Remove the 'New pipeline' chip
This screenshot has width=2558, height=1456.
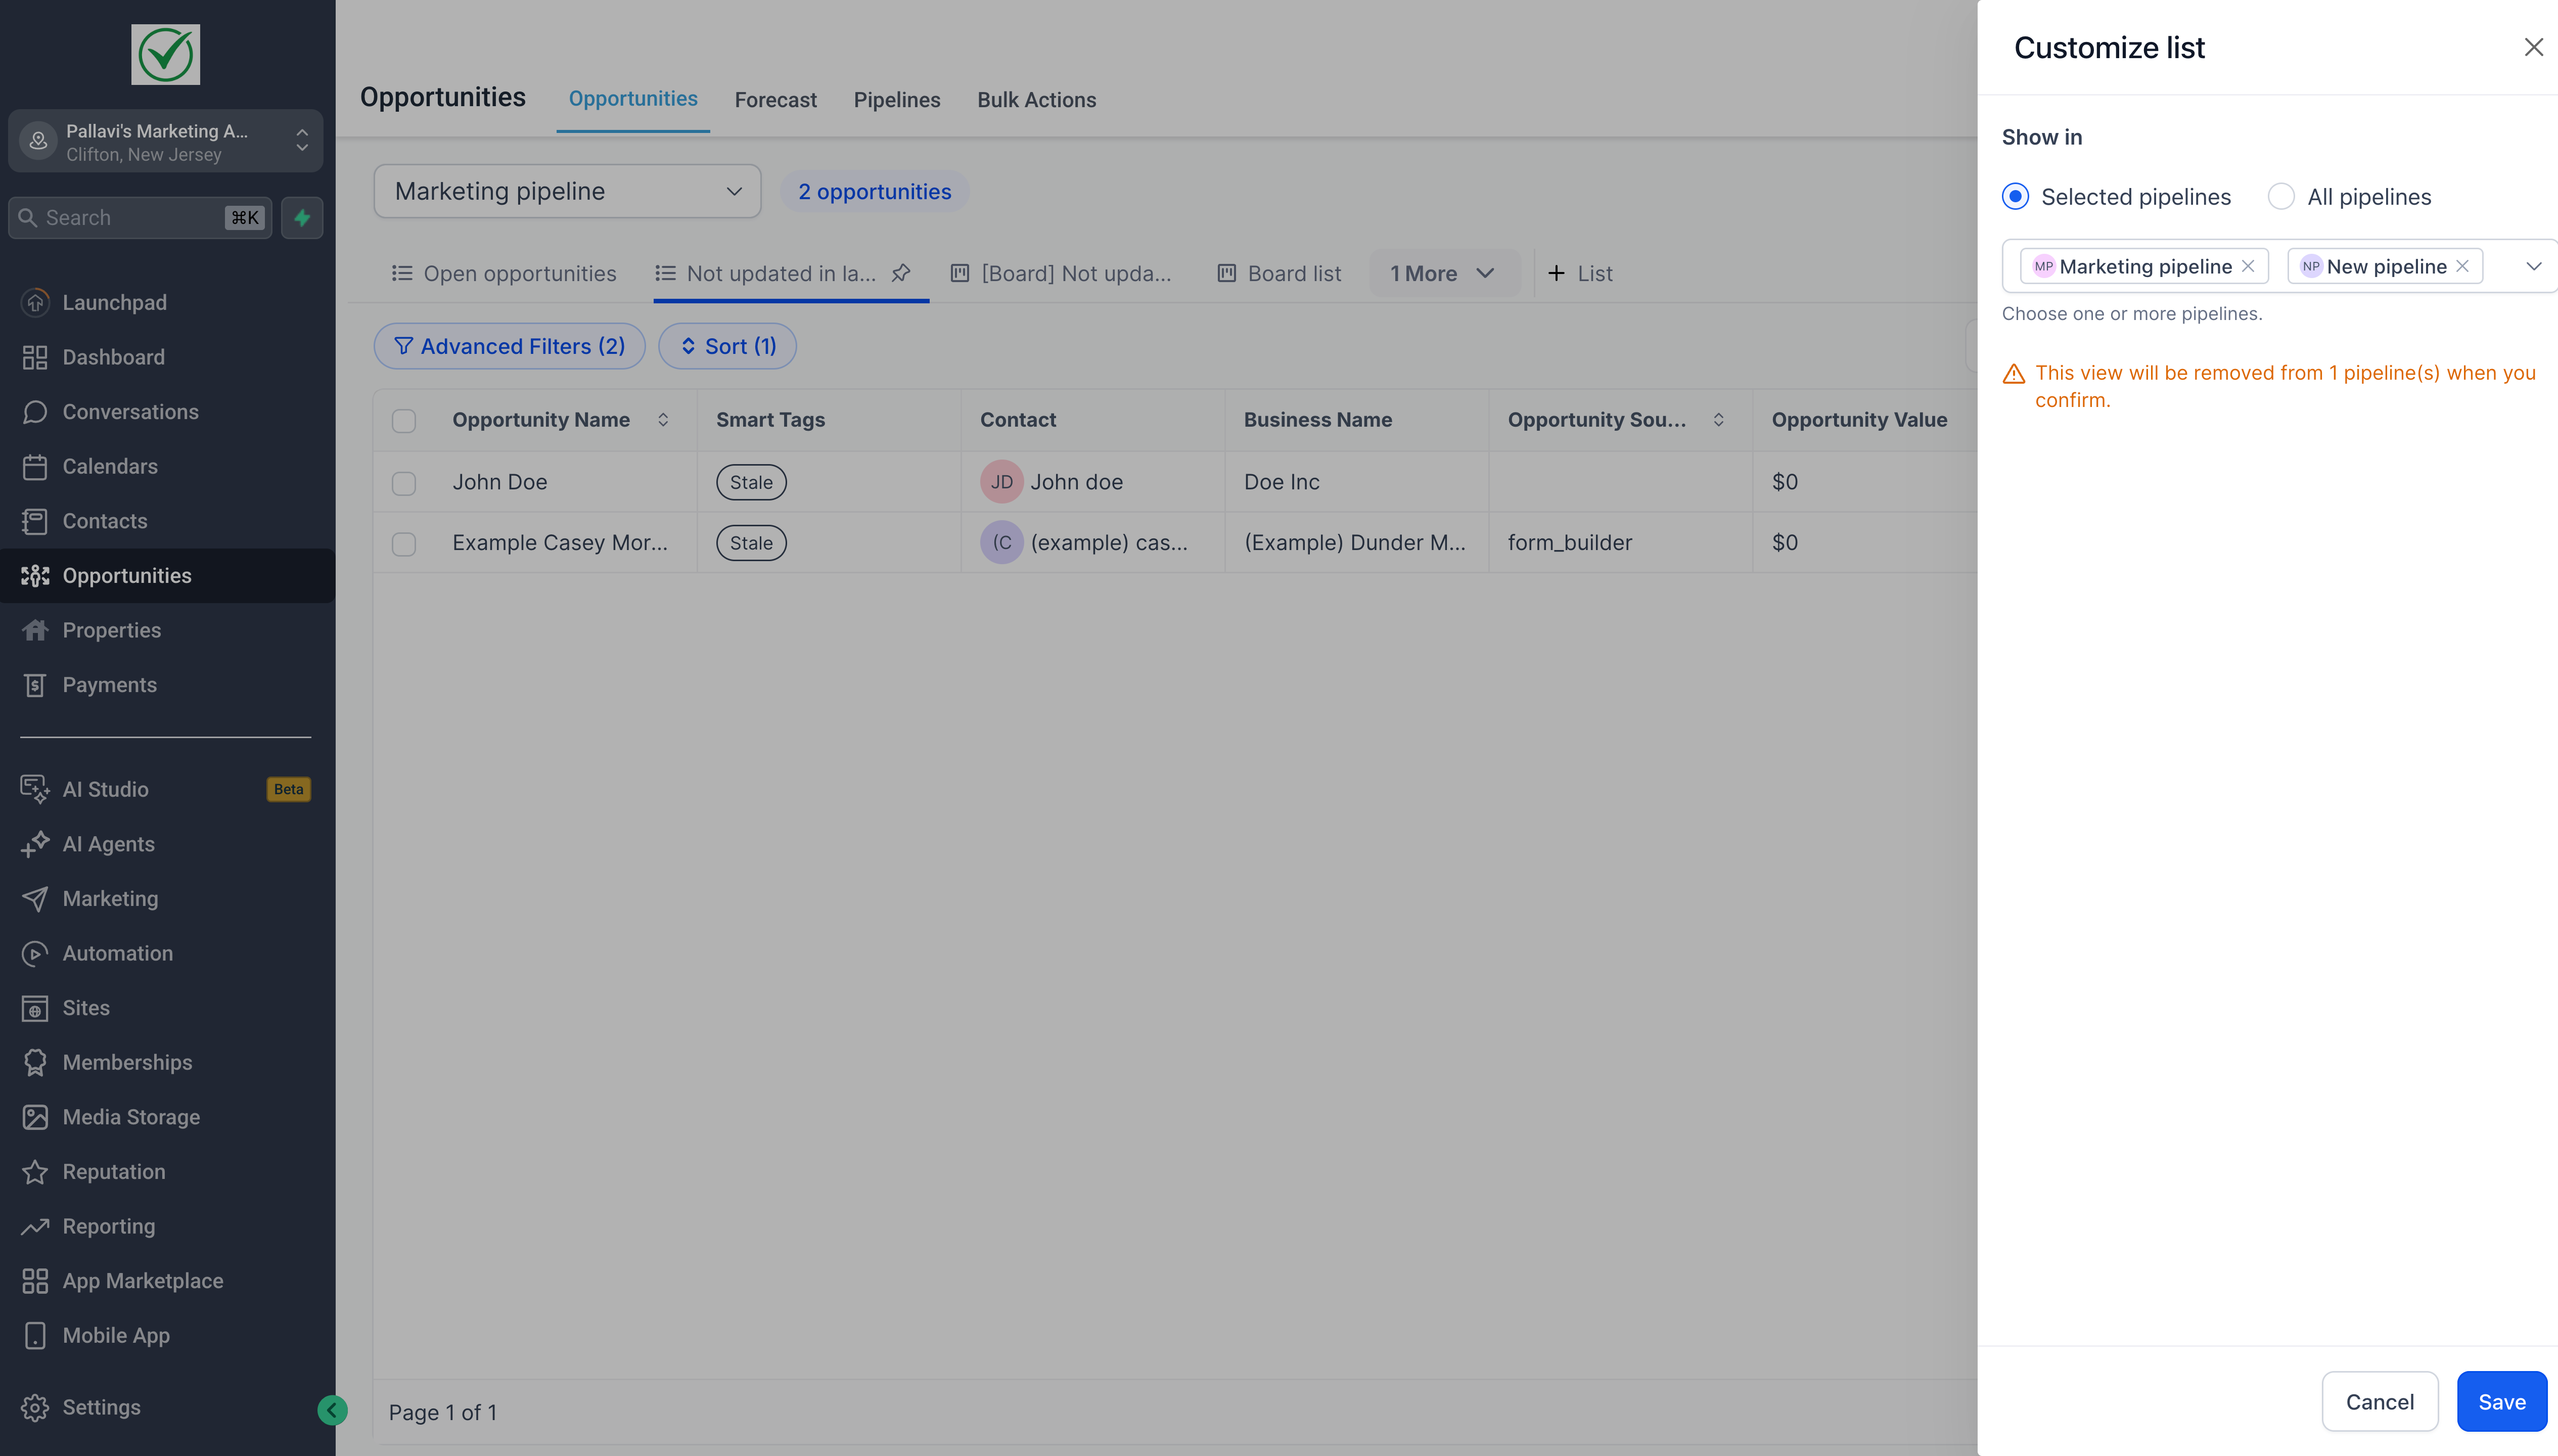(2462, 265)
